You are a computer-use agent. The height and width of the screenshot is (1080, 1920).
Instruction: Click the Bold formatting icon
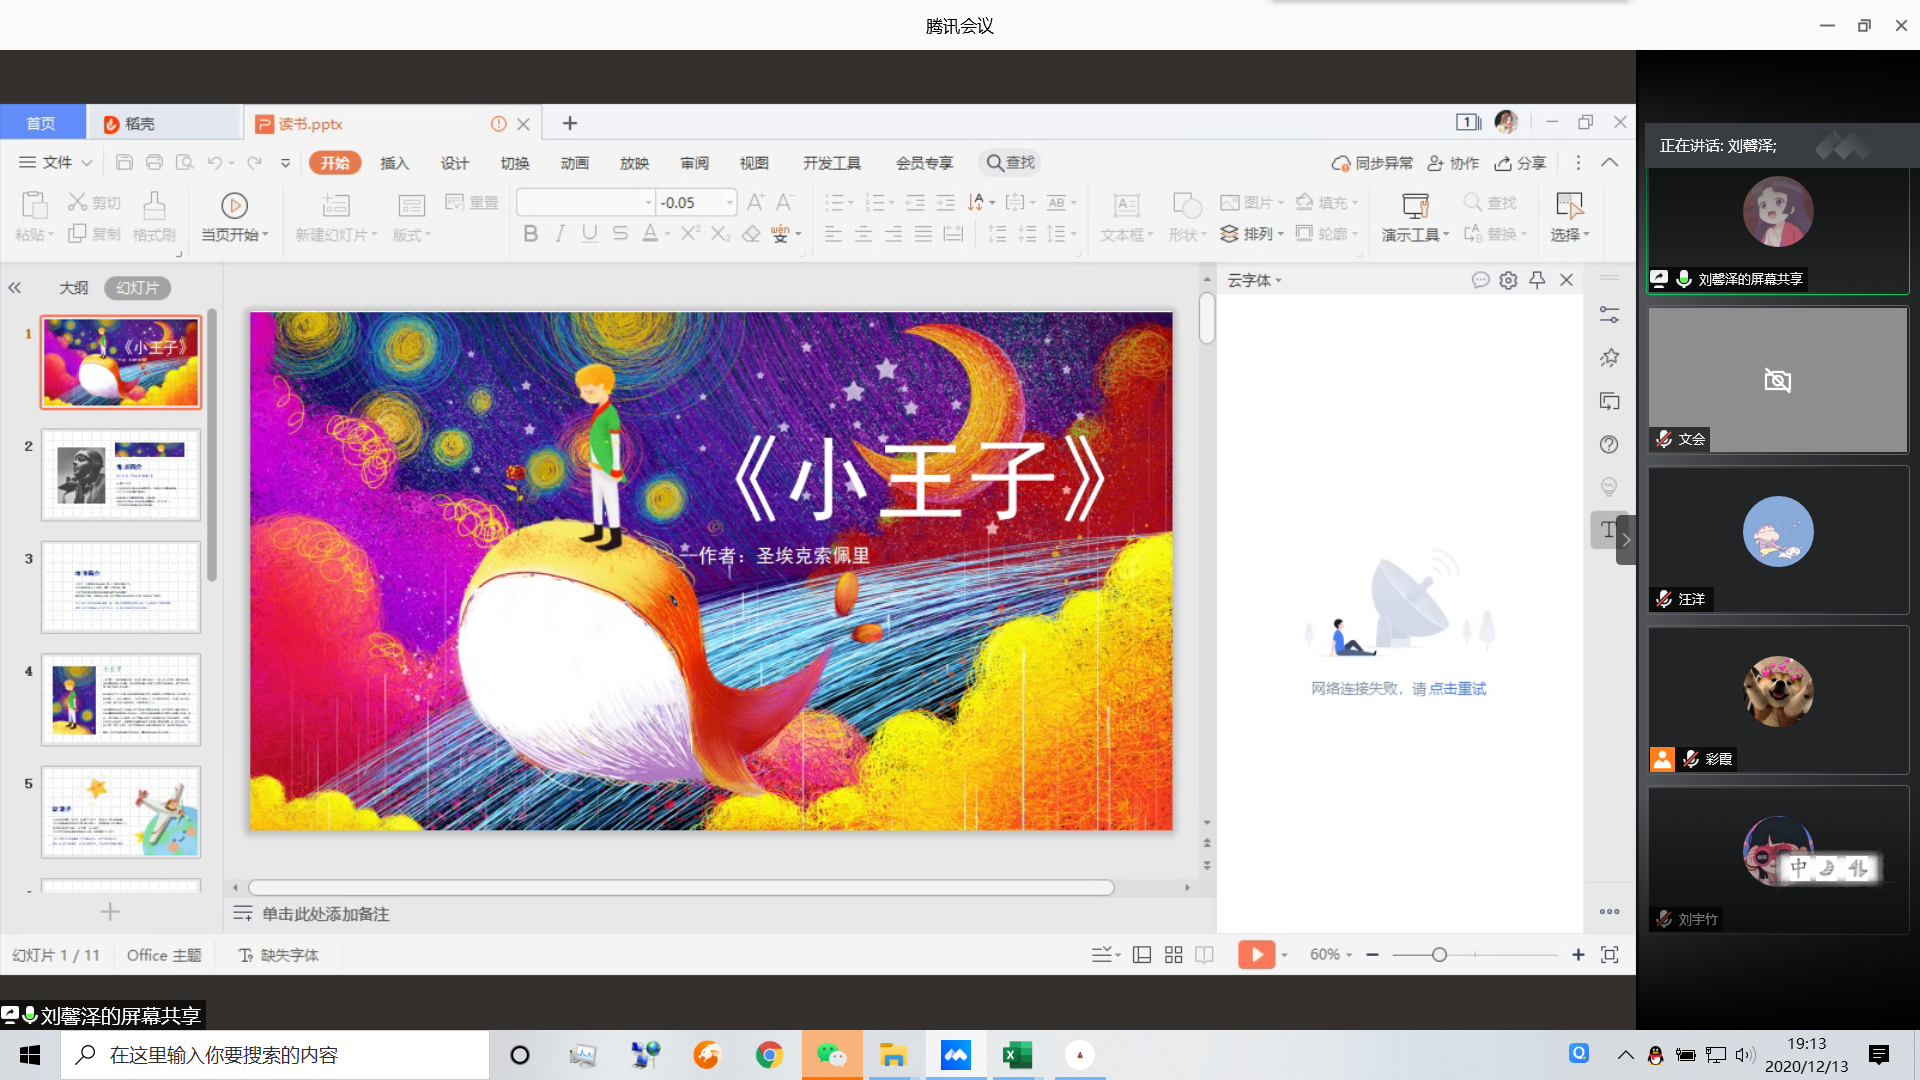pyautogui.click(x=530, y=233)
